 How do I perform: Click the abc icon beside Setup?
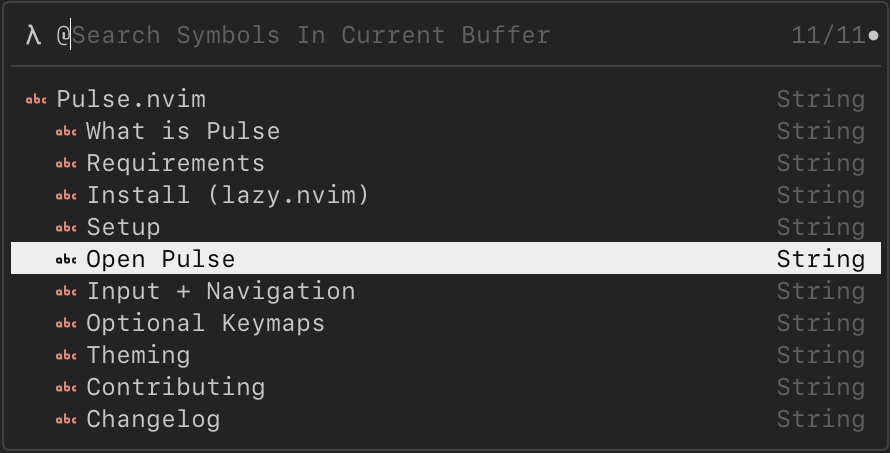coord(66,227)
